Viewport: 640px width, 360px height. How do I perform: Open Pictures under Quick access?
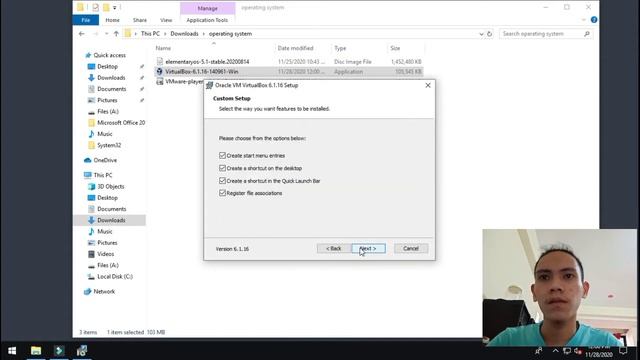pos(107,100)
